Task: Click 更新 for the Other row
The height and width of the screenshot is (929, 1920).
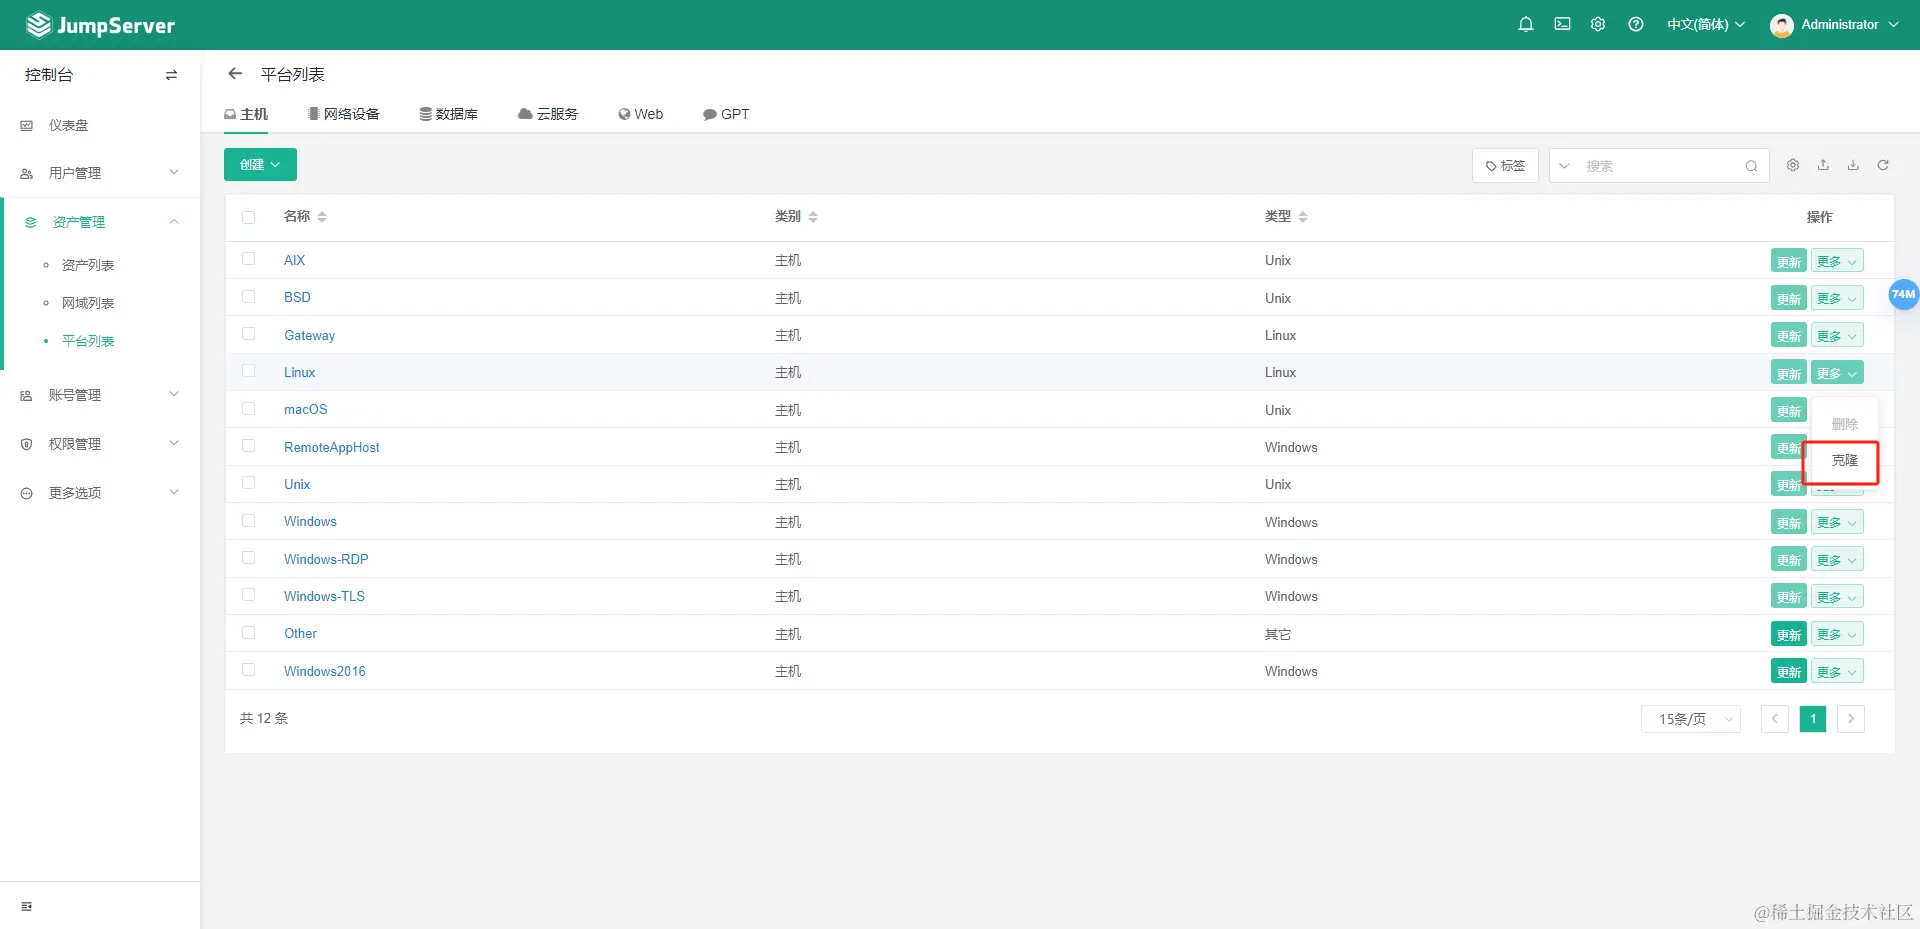Action: 1789,634
